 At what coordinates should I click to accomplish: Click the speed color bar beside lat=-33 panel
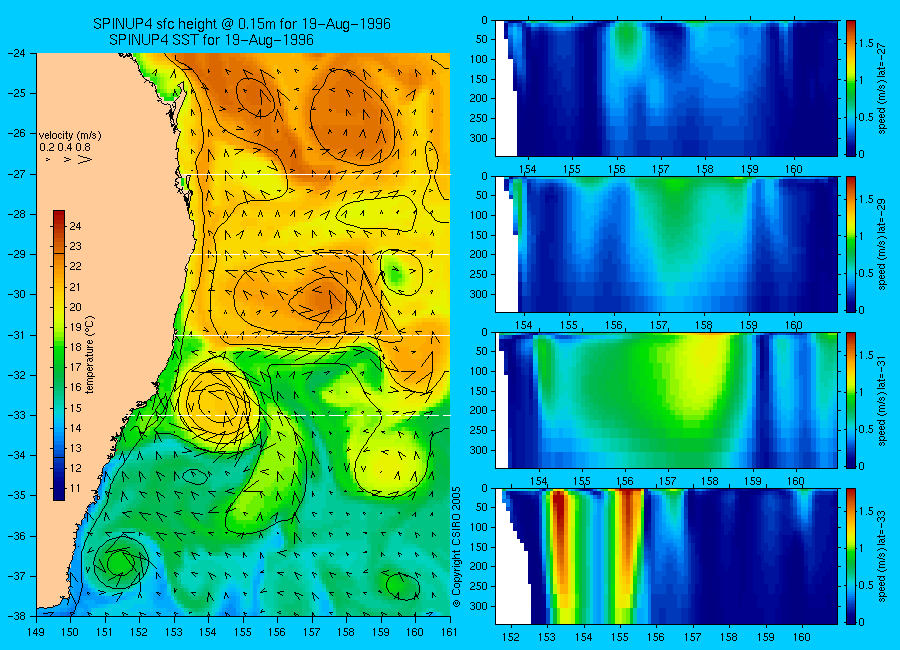click(850, 556)
